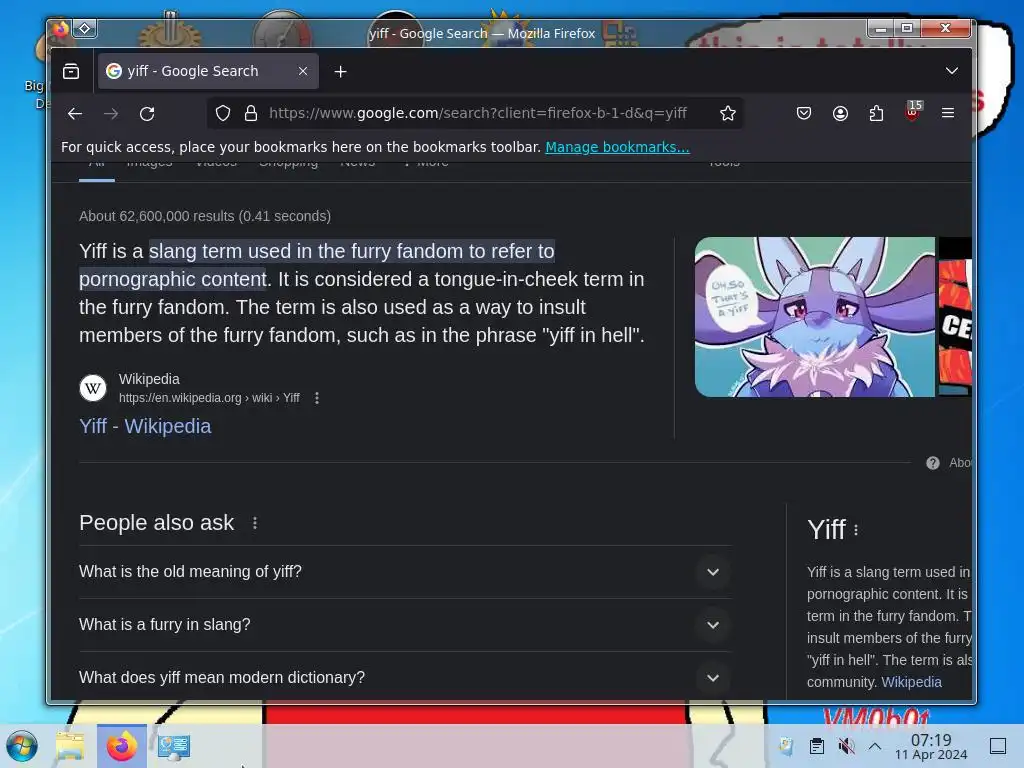
Task: Click the Wikipedia link in knowledge panel
Action: tap(911, 682)
